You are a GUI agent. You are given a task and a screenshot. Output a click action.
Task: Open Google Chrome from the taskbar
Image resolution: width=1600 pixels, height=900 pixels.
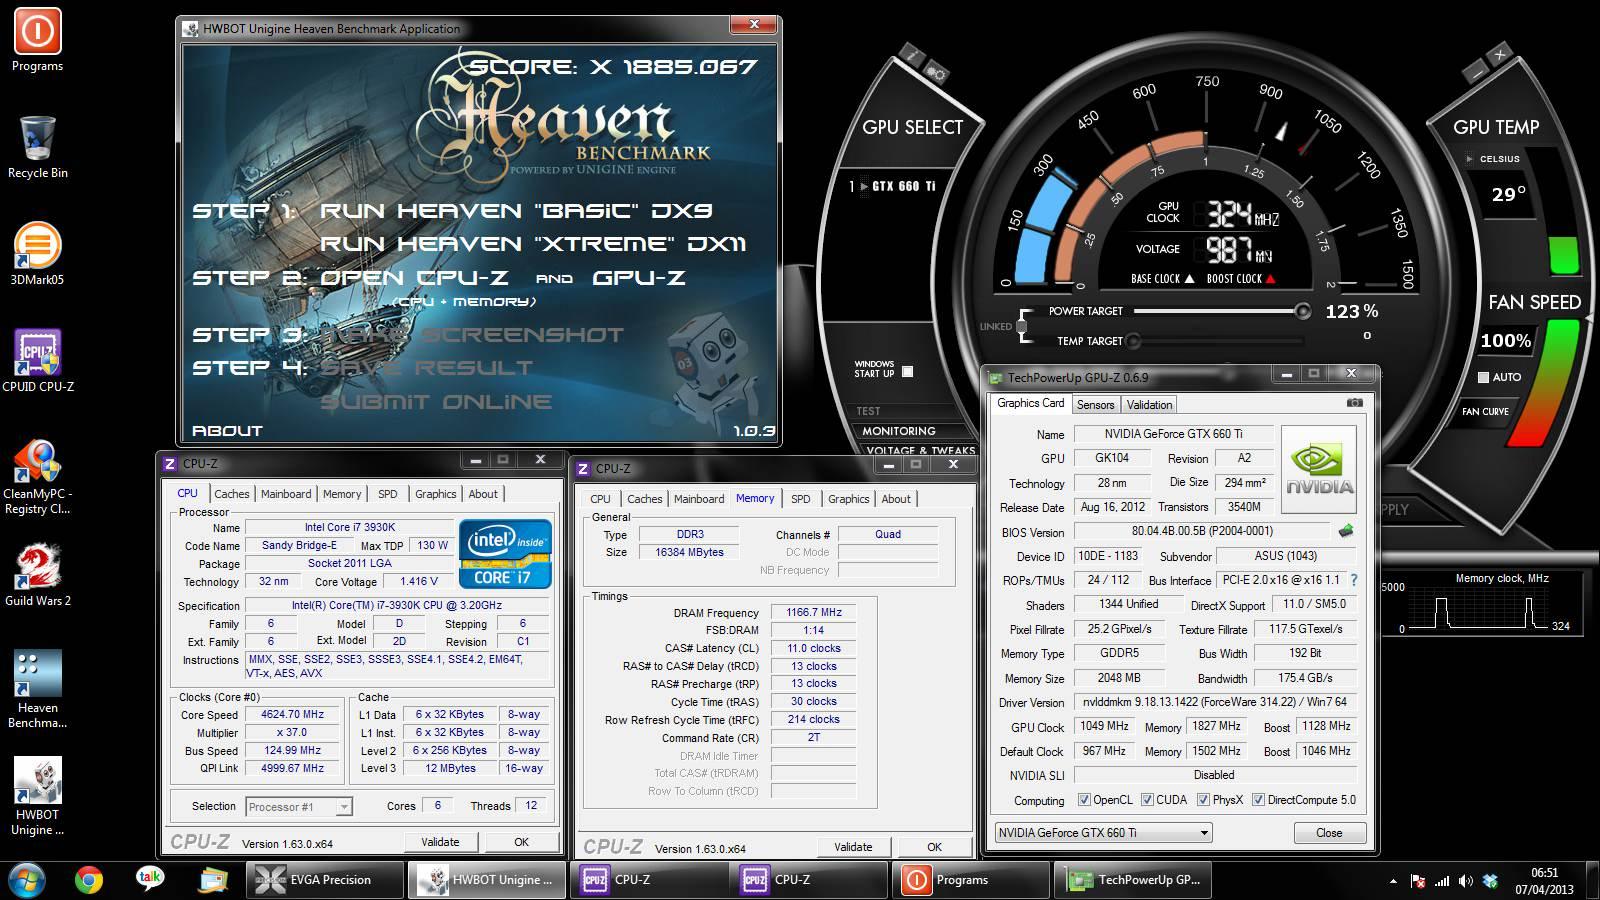(89, 880)
